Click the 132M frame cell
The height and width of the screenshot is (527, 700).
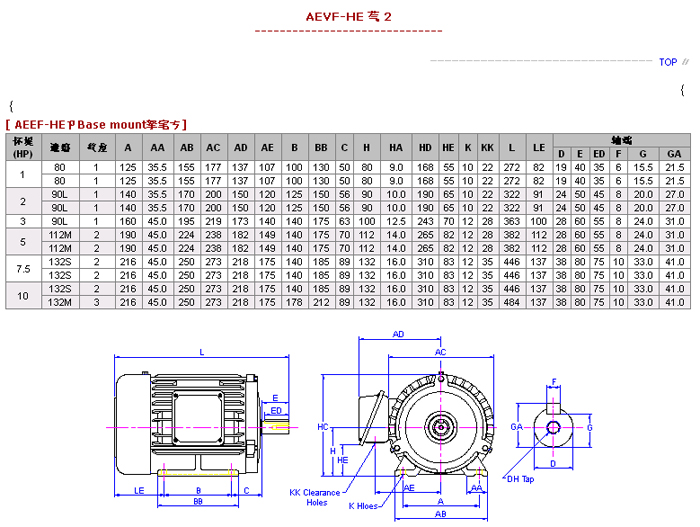(x=60, y=301)
